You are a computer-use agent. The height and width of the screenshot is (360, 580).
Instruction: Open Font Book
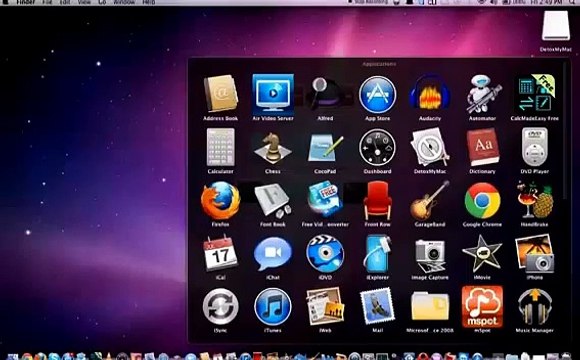(273, 201)
